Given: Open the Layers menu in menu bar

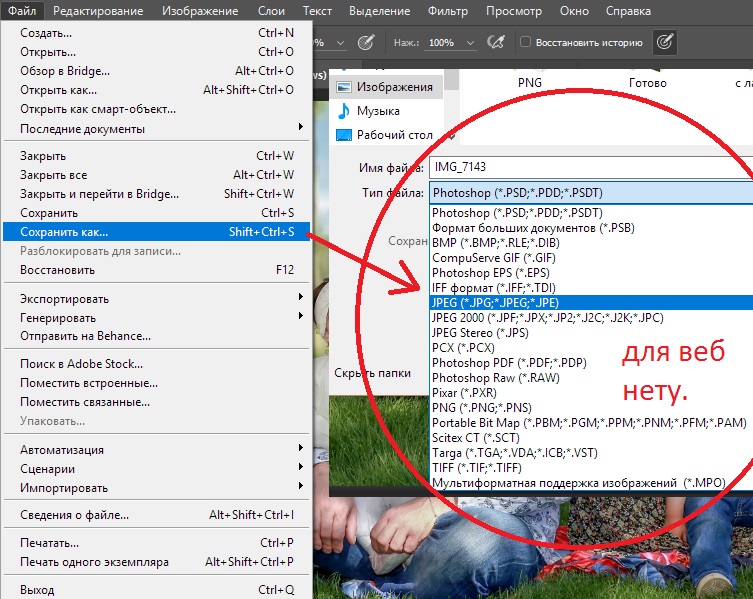Looking at the screenshot, I should tap(270, 11).
